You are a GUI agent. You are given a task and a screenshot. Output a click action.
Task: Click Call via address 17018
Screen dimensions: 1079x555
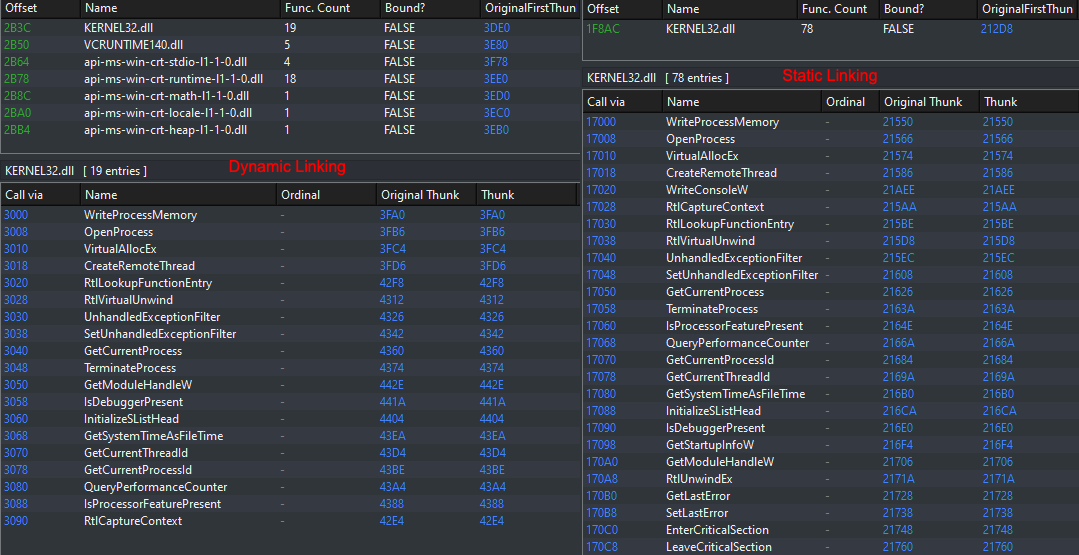pos(601,173)
